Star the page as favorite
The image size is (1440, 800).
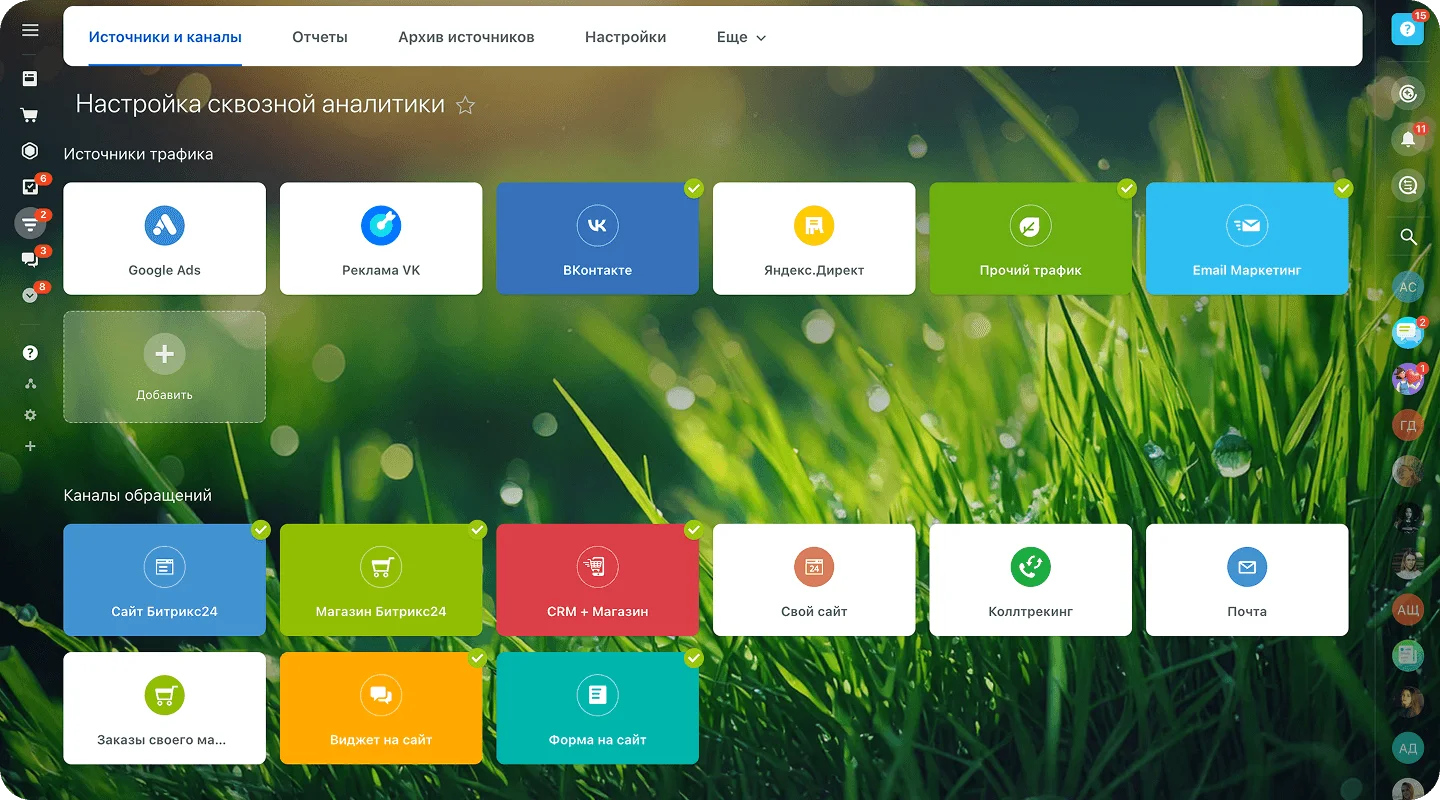[x=465, y=105]
